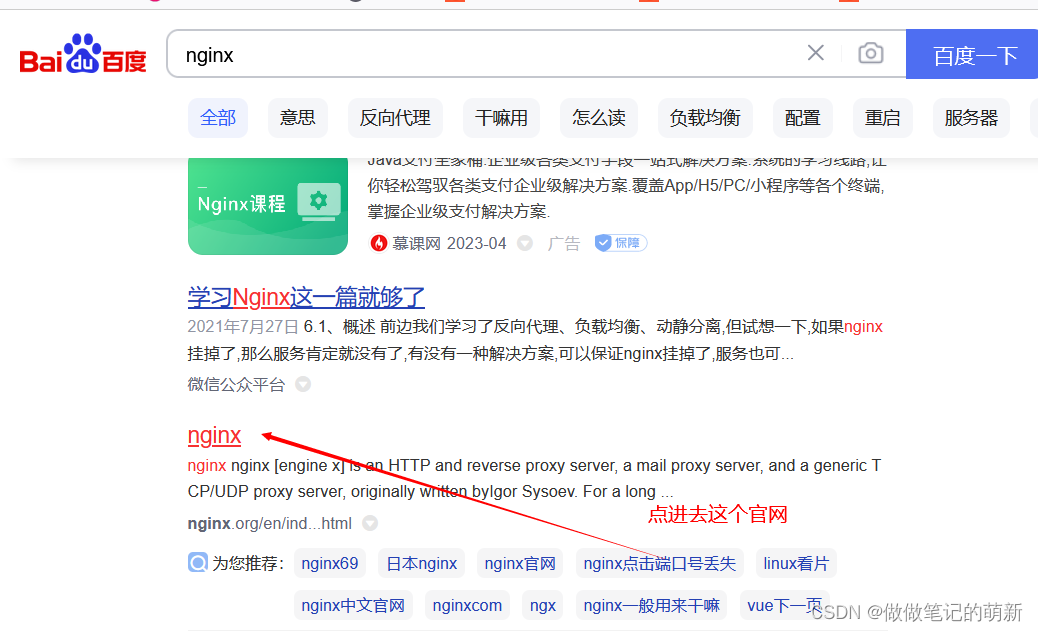The width and height of the screenshot is (1038, 632).
Task: Select the 怎么读 filter tab
Action: tap(599, 118)
